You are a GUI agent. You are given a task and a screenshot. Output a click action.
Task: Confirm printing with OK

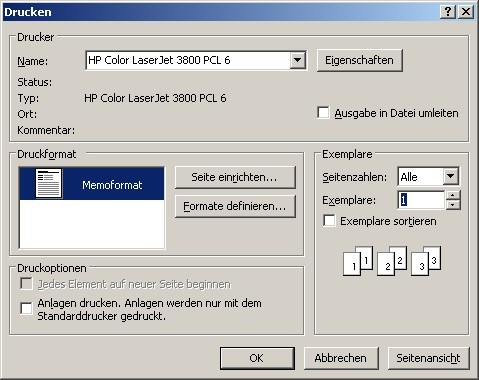[x=257, y=358]
